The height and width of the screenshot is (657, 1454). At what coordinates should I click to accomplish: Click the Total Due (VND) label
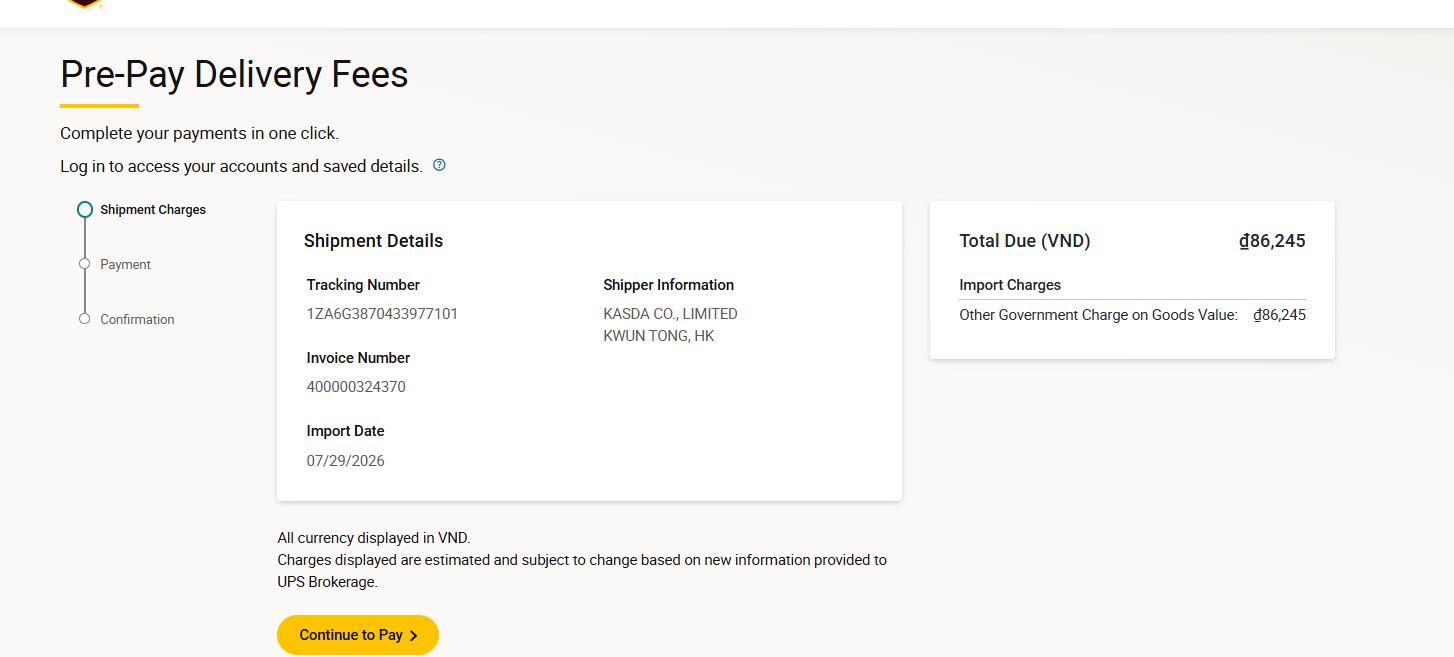[1025, 241]
